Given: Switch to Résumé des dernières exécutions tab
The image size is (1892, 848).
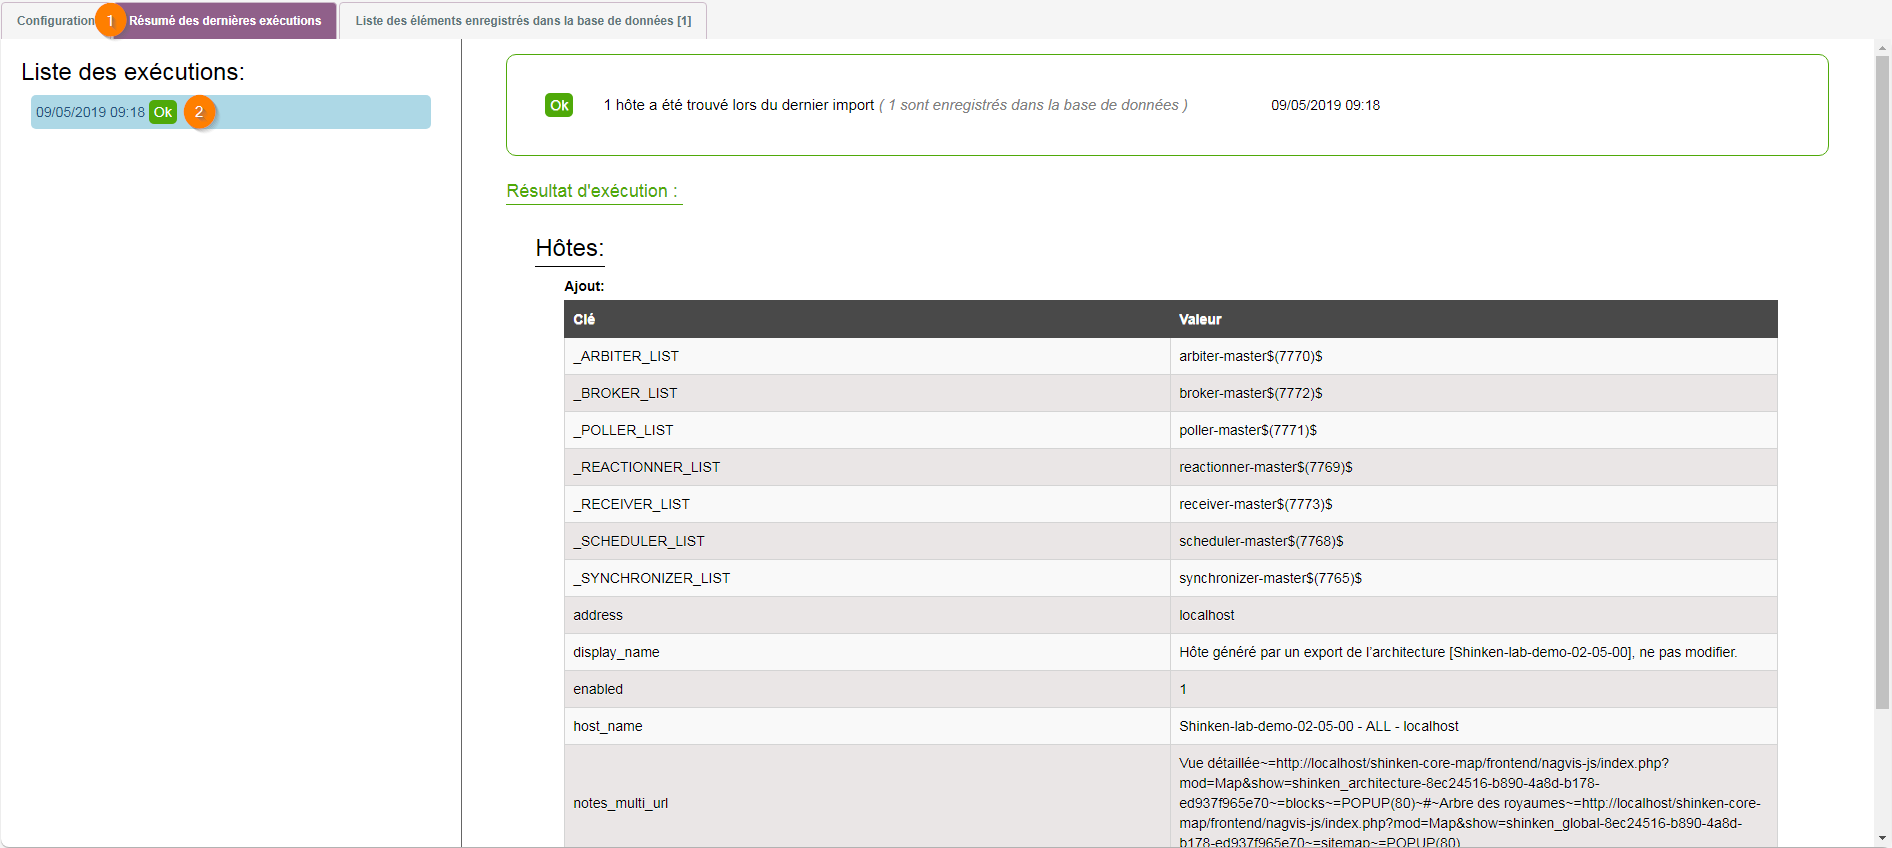Looking at the screenshot, I should tap(225, 21).
